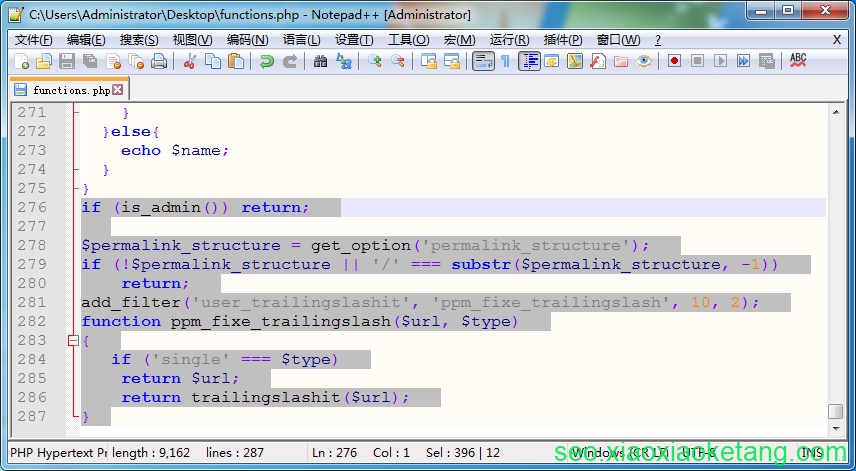Screen dimensions: 856x471
Task: Click the Close document toolbar icon
Action: (x=113, y=61)
